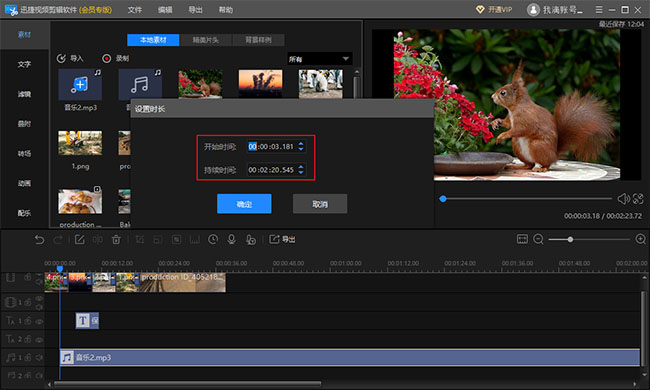650x390 pixels.
Task: Mute picture-in-picture track 1 speaker
Action: 39,307
